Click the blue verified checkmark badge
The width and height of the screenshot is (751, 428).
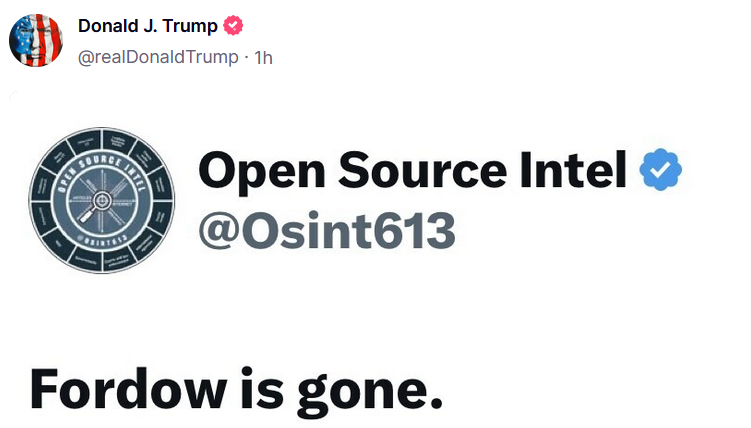click(x=660, y=169)
